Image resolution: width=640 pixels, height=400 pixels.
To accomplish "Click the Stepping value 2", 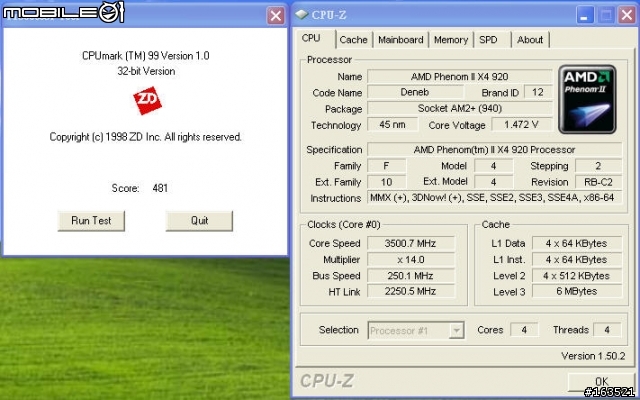I will [x=598, y=166].
